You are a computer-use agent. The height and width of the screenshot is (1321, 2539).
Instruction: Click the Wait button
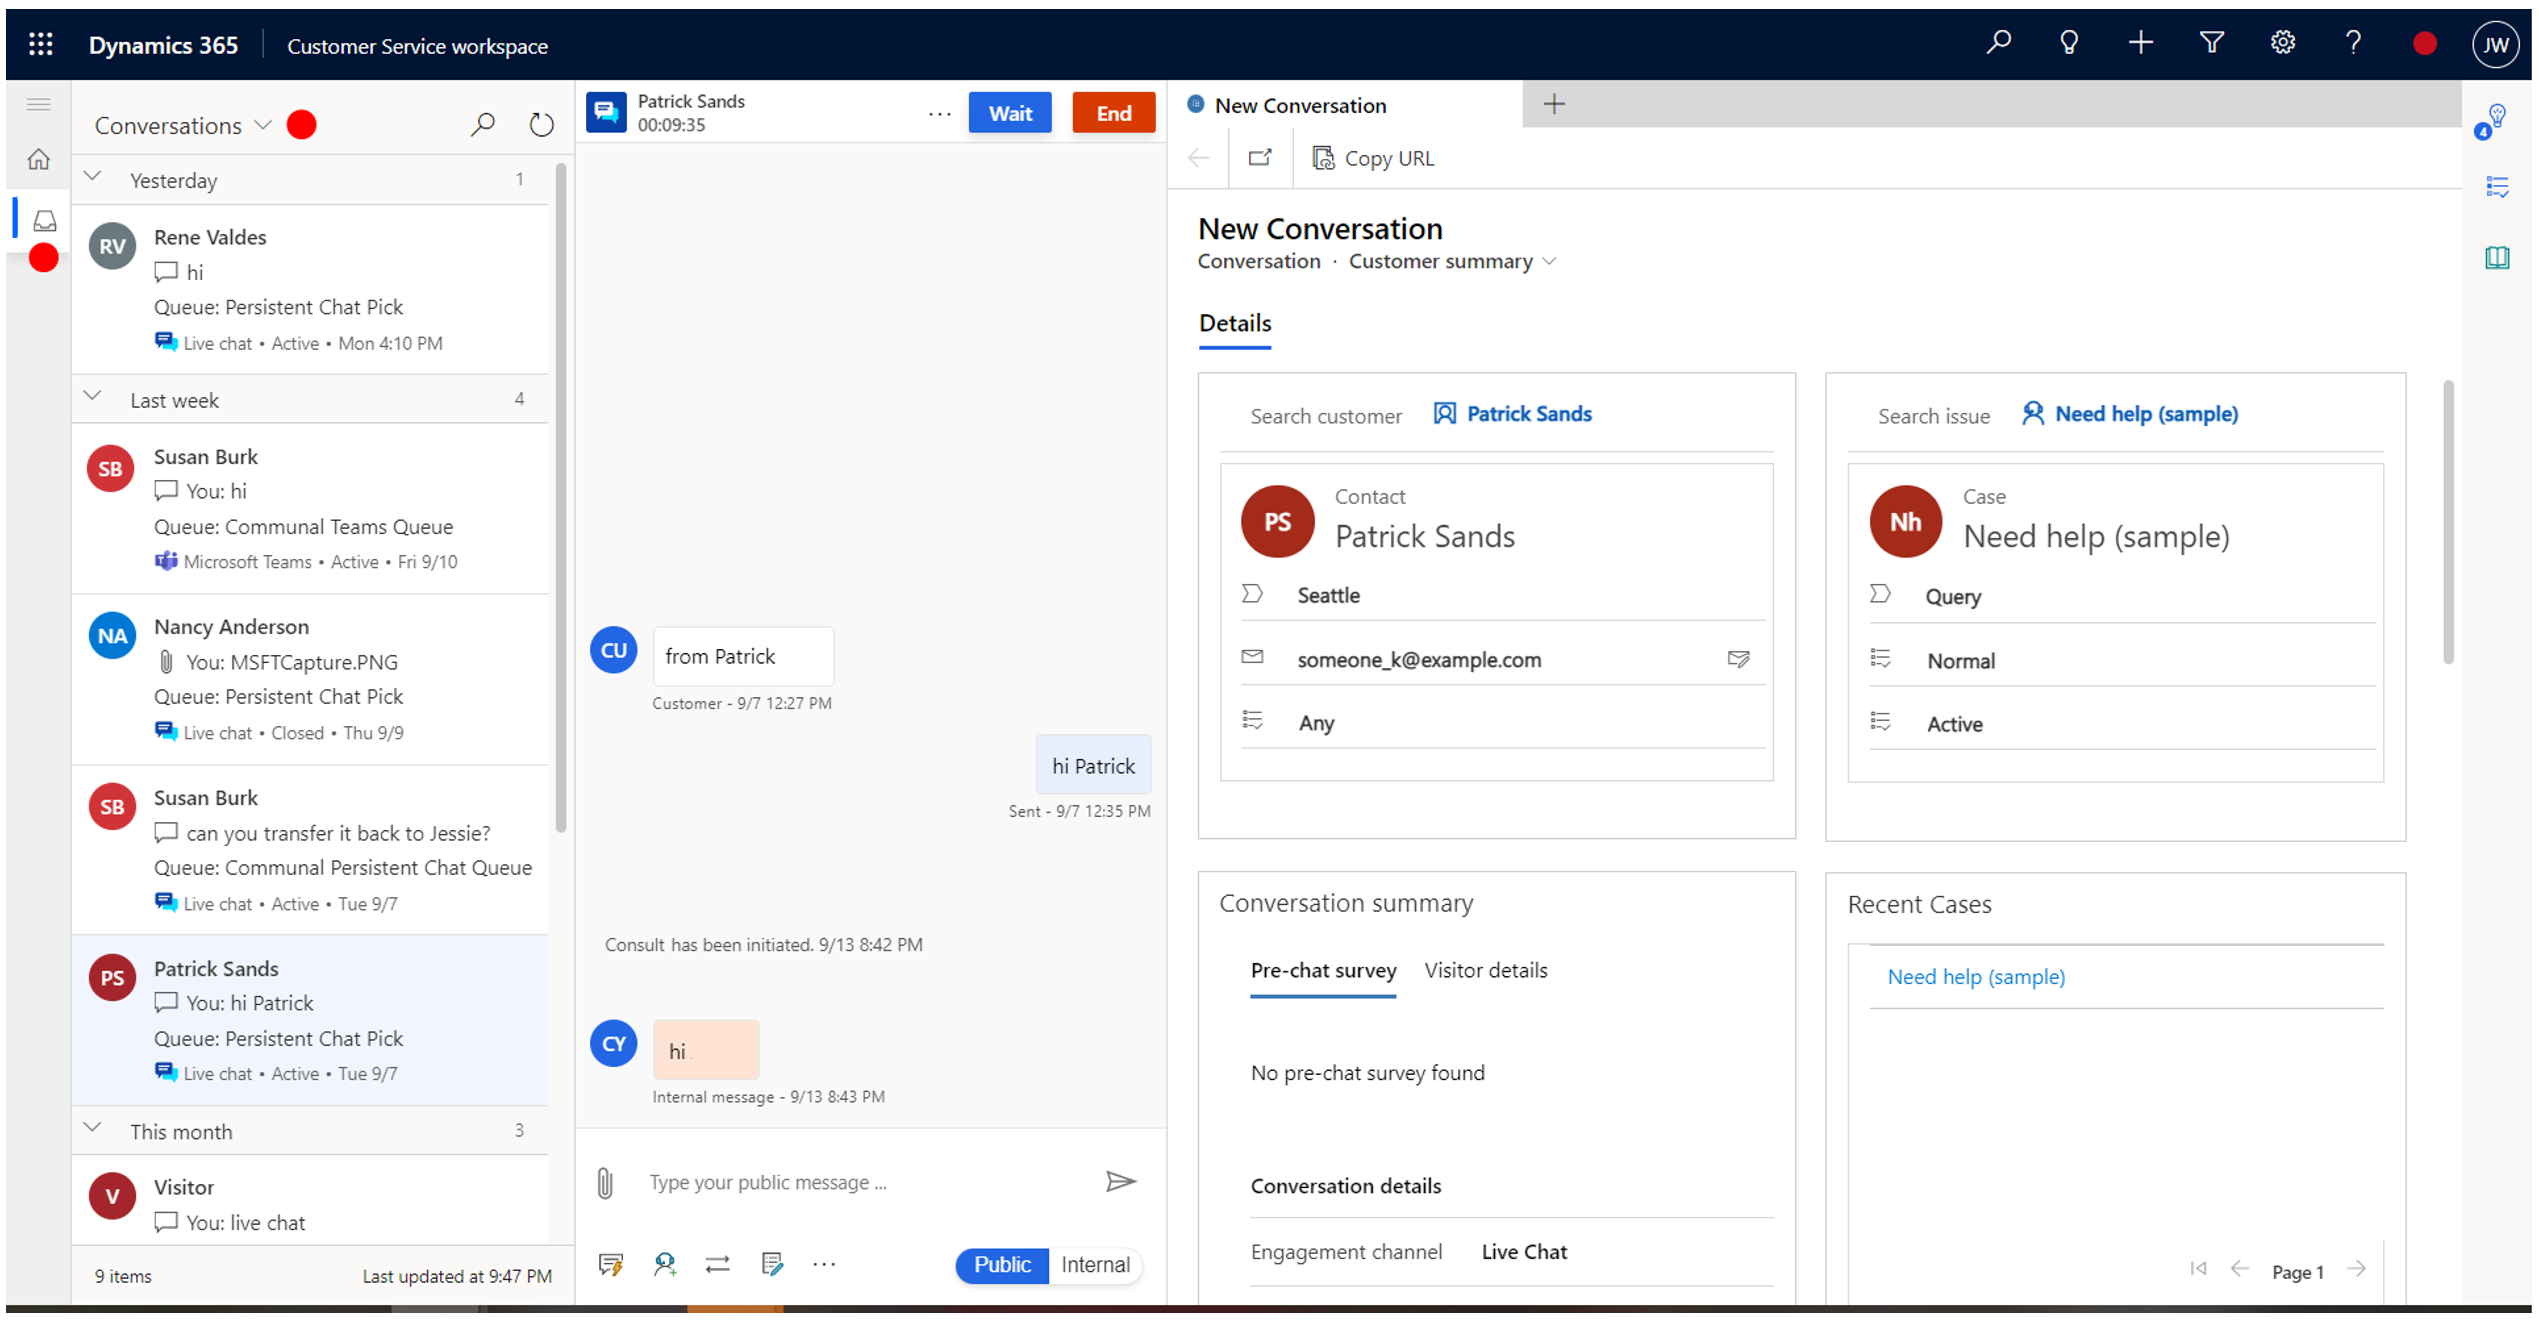click(x=1011, y=111)
